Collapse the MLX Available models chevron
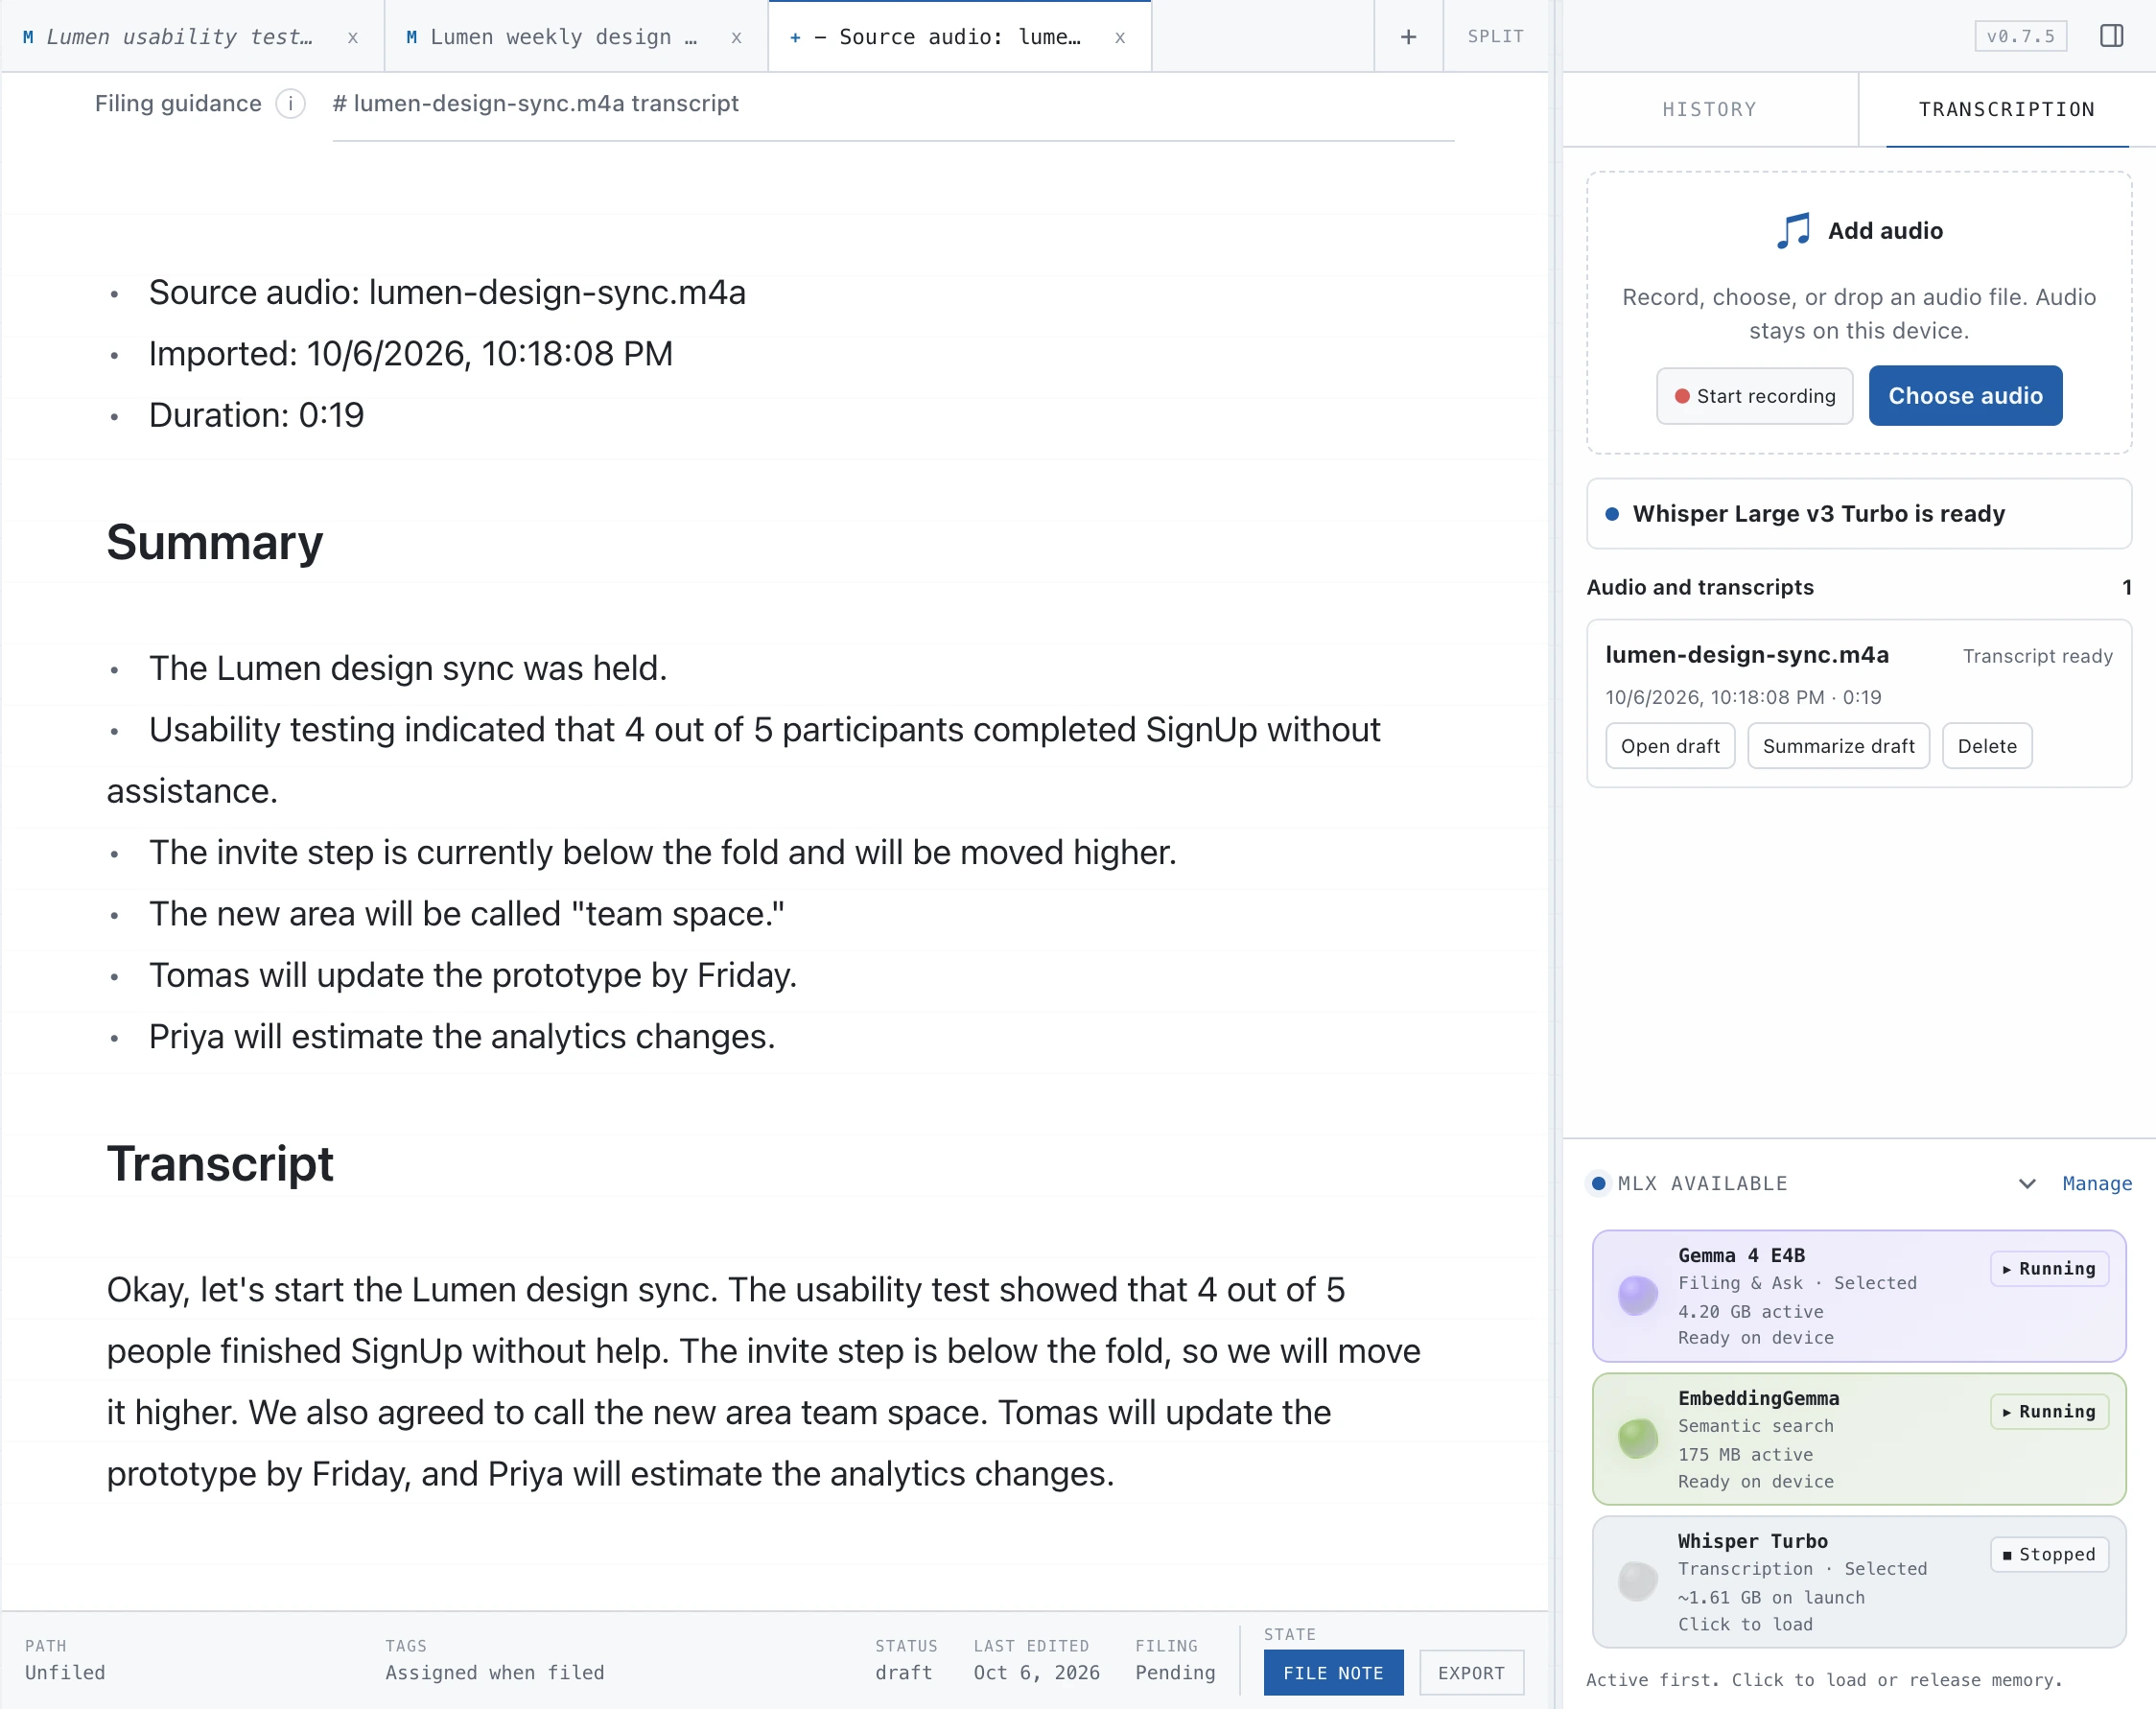The image size is (2156, 1709). point(2027,1183)
